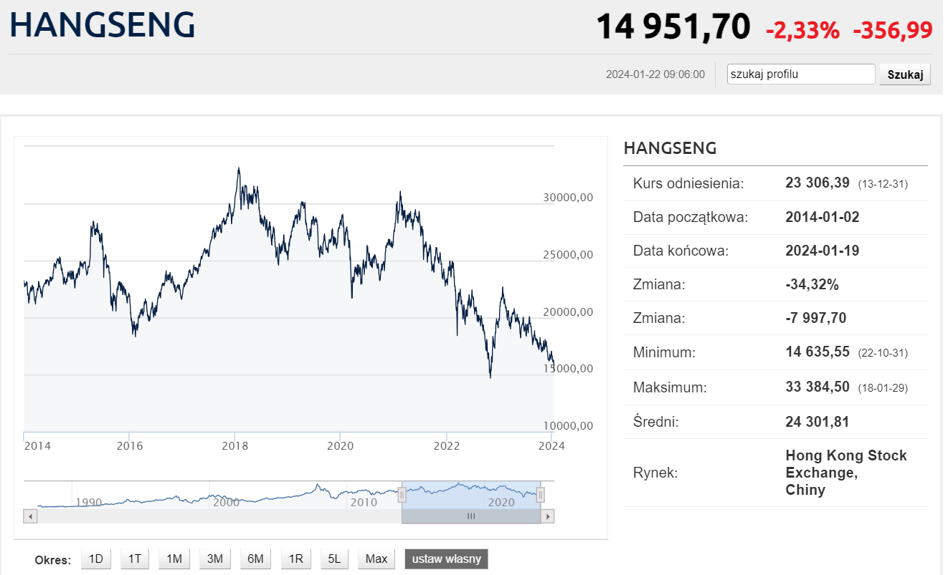
Task: Click the 2000 label in range navigator
Action: 226,502
